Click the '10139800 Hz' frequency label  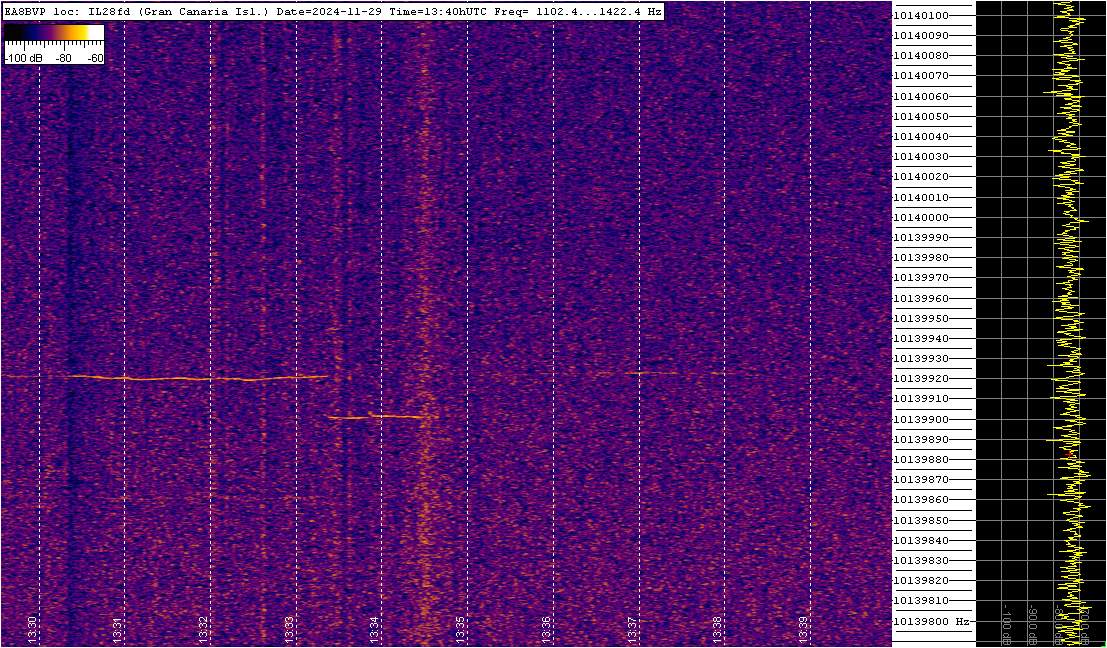coord(929,622)
